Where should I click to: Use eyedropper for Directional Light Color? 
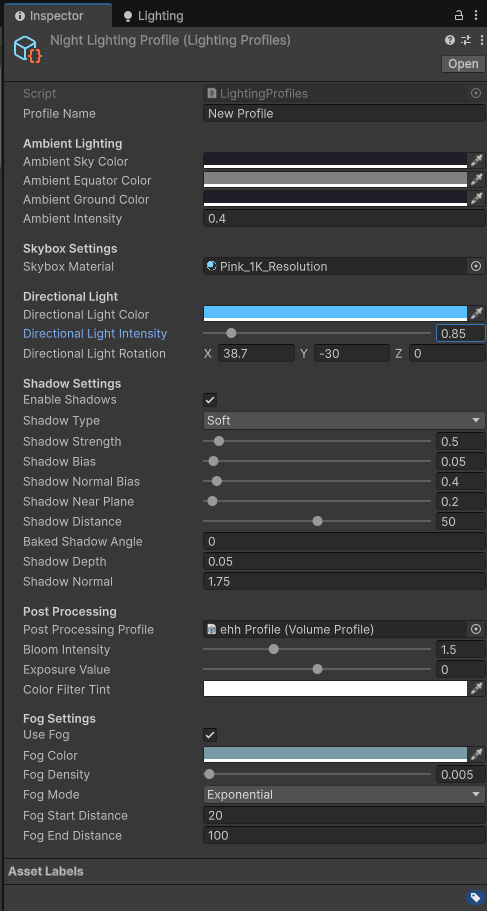coord(477,314)
